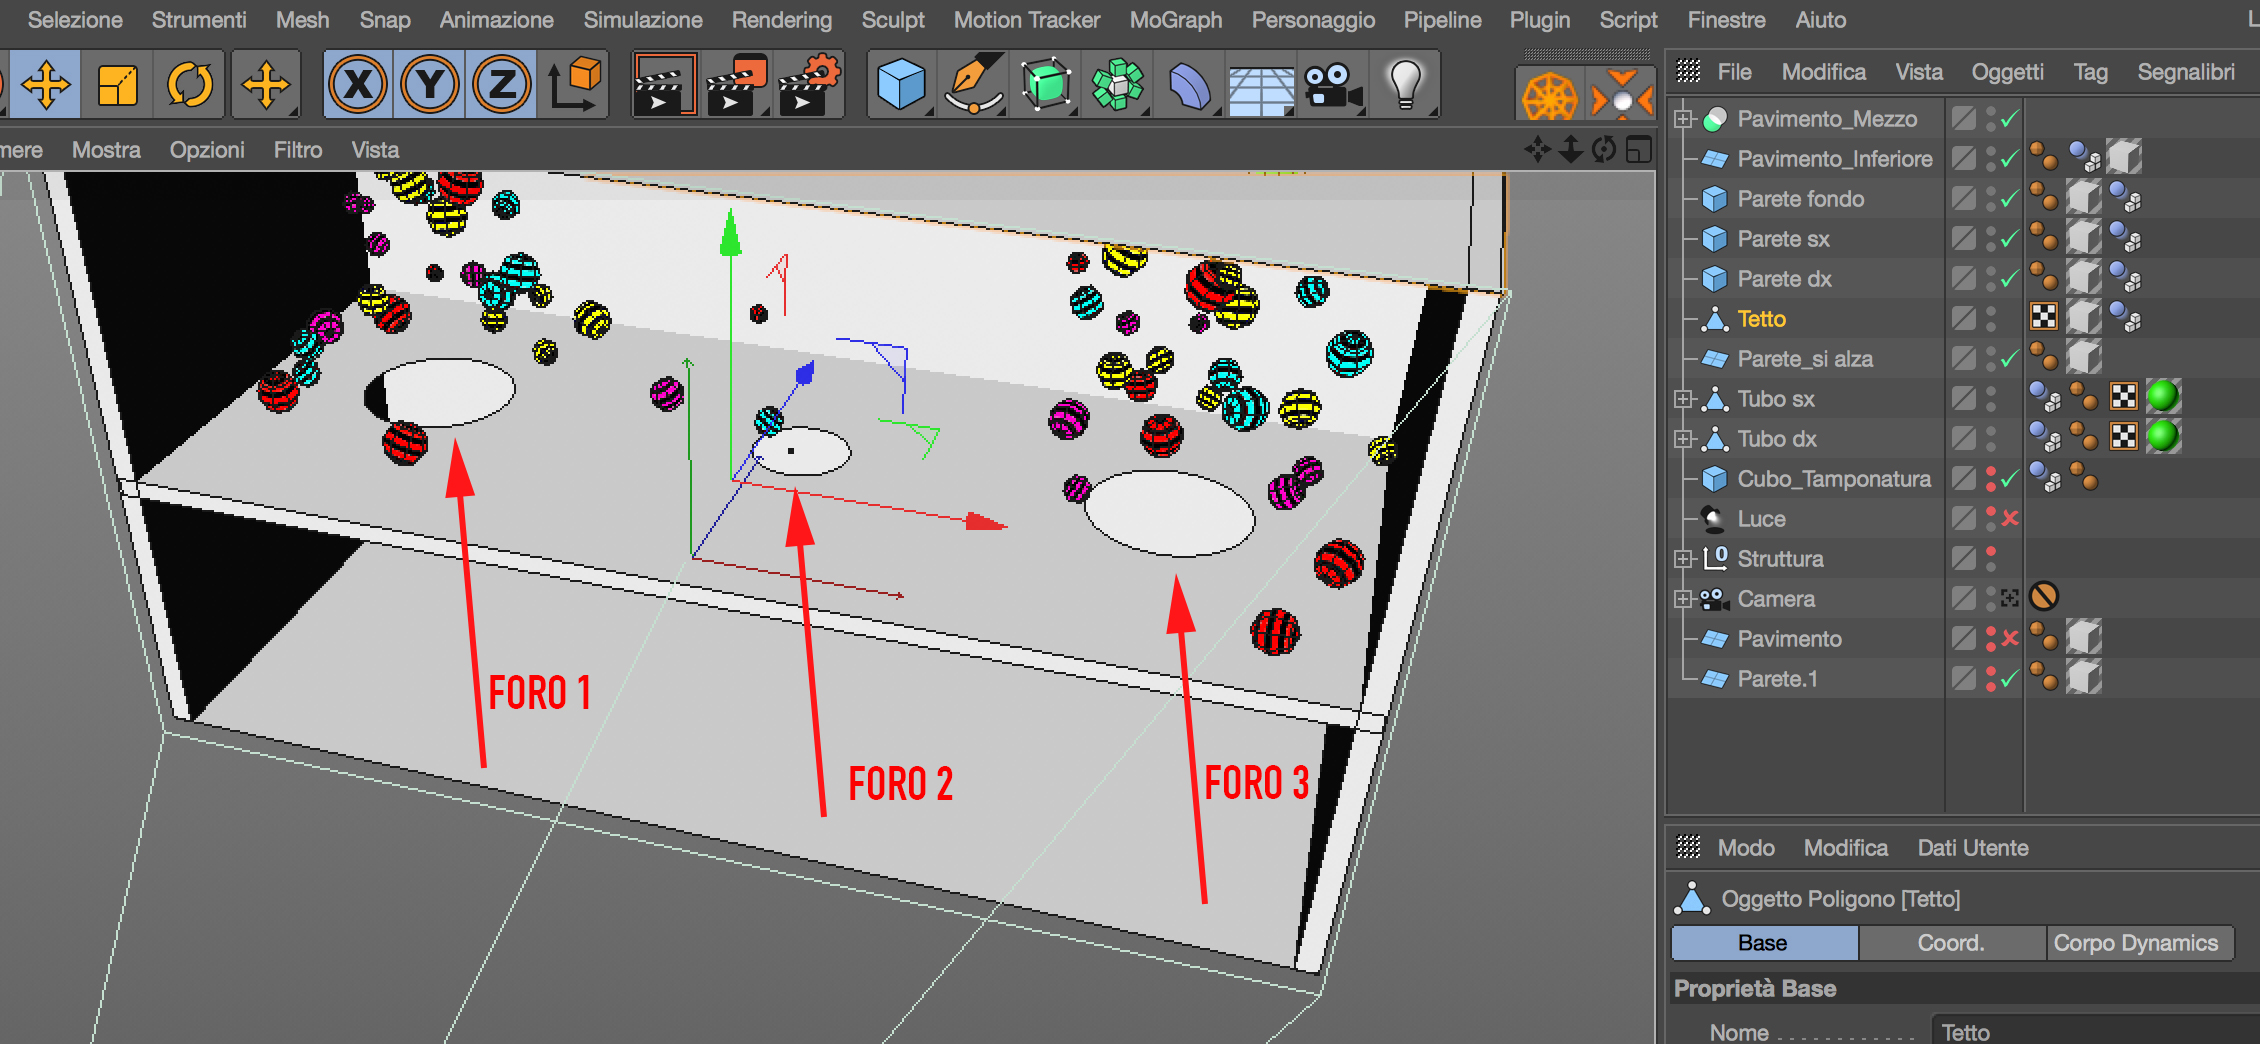Switch to the Coord. tab
This screenshot has width=2260, height=1044.
point(1951,943)
